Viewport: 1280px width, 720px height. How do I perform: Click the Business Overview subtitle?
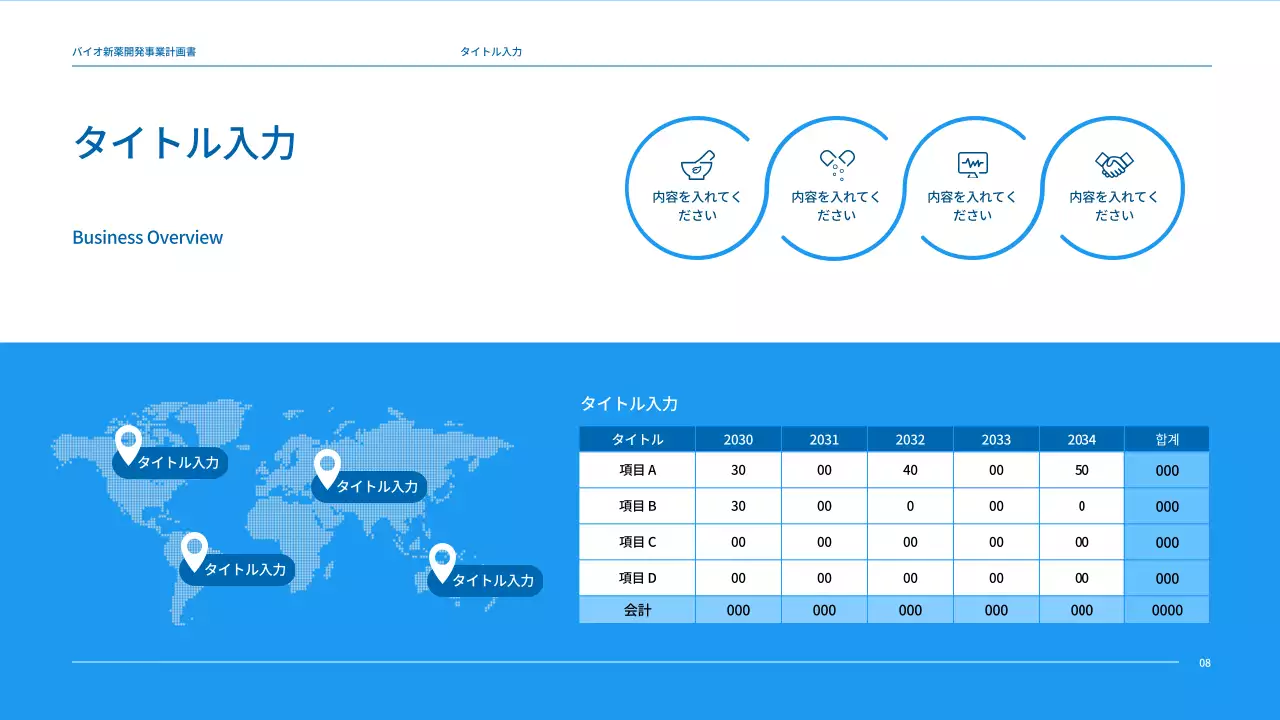pyautogui.click(x=148, y=238)
